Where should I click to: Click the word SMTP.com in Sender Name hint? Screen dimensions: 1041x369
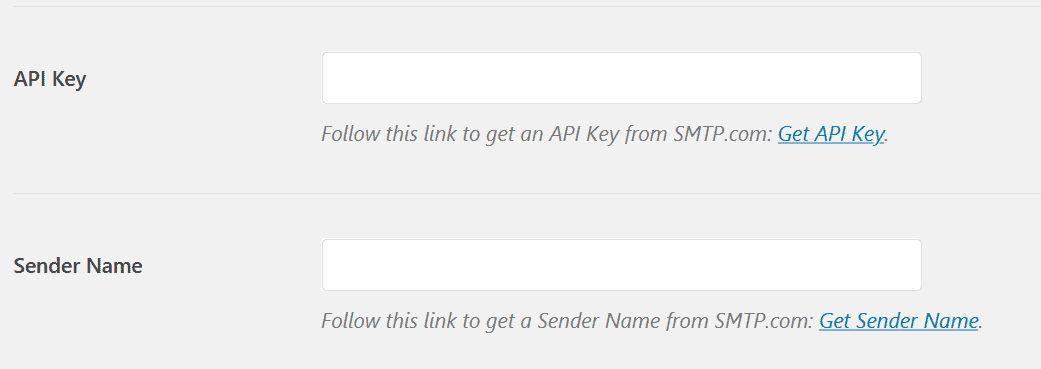(763, 321)
